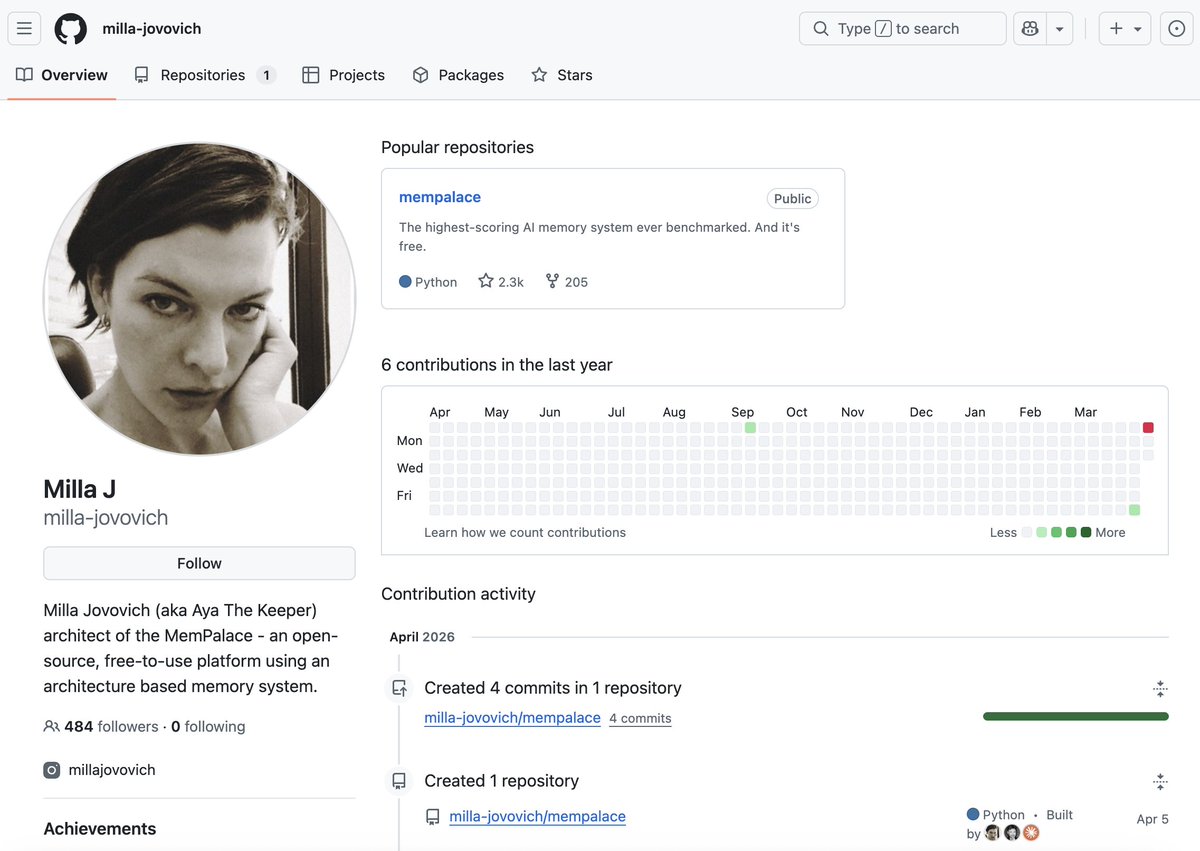
Task: Click the lightest gray legend square
Action: tap(1026, 533)
